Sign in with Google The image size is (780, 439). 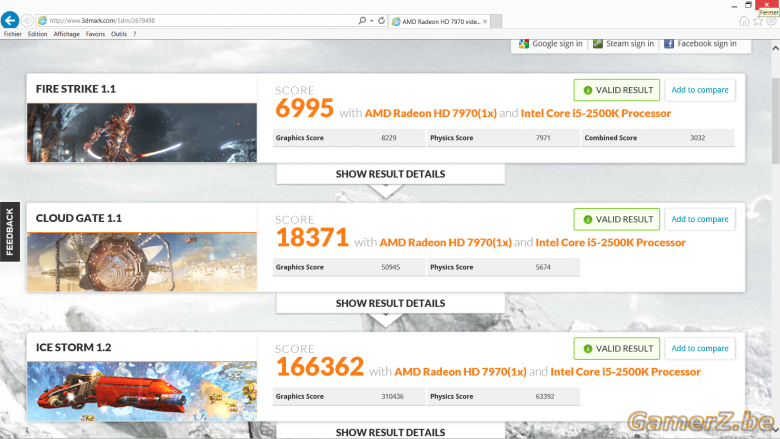557,44
